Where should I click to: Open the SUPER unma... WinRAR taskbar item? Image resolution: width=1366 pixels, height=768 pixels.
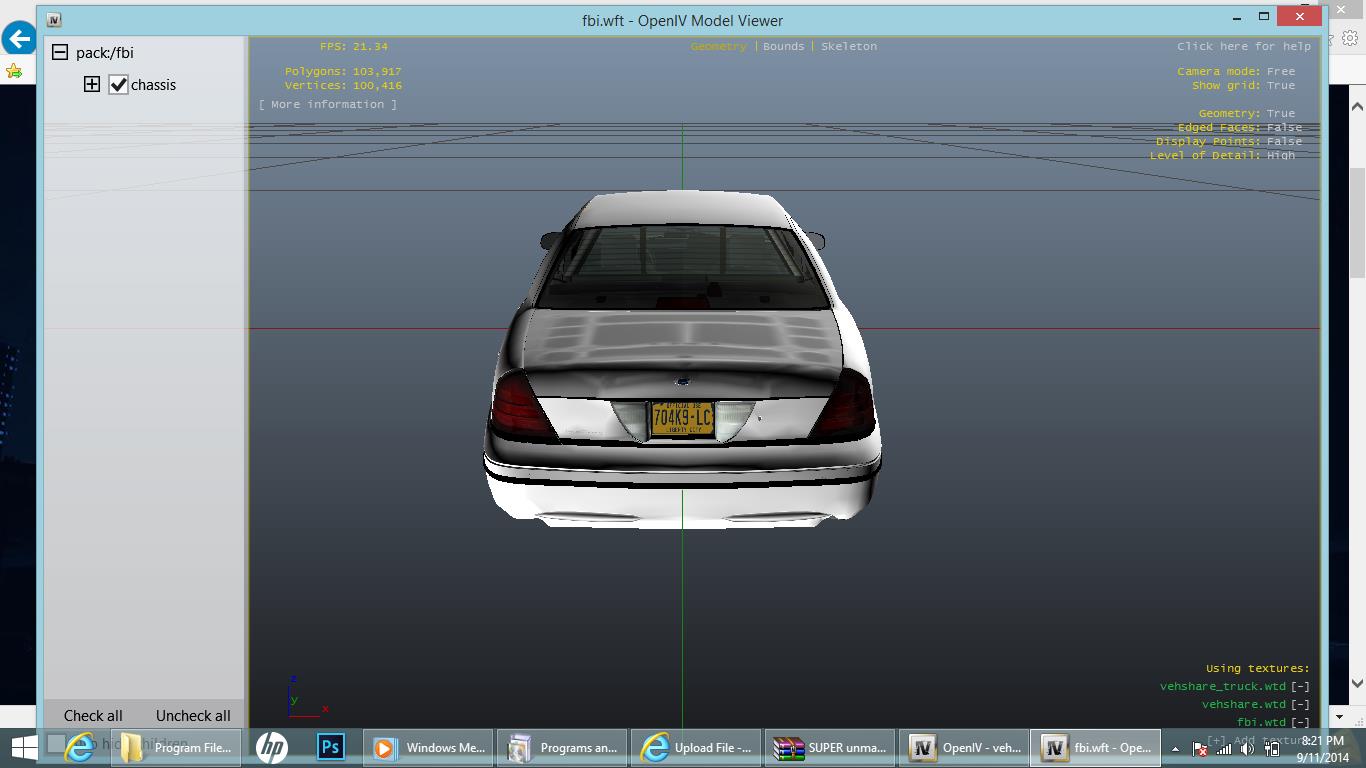click(x=829, y=747)
